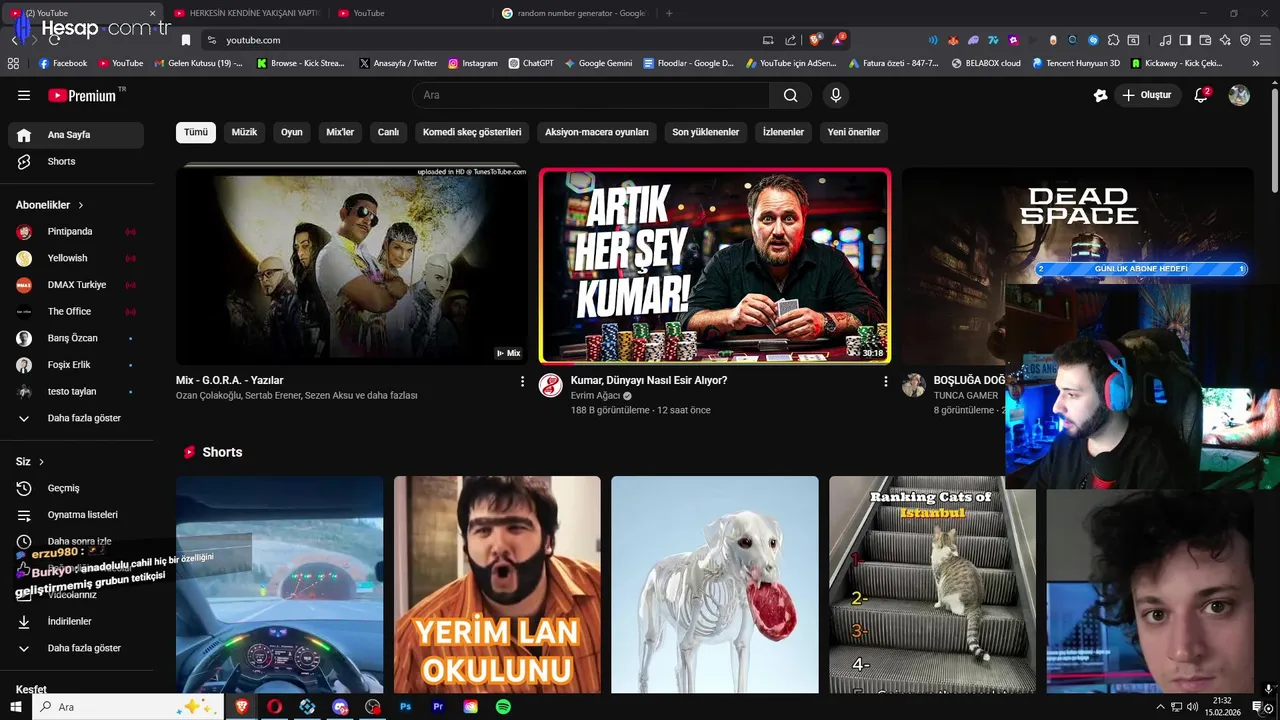
Task: Open Pintipanda subscription channel
Action: pos(76,231)
